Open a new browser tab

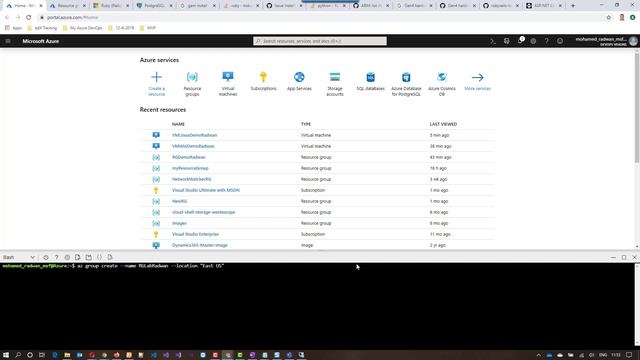click(573, 6)
